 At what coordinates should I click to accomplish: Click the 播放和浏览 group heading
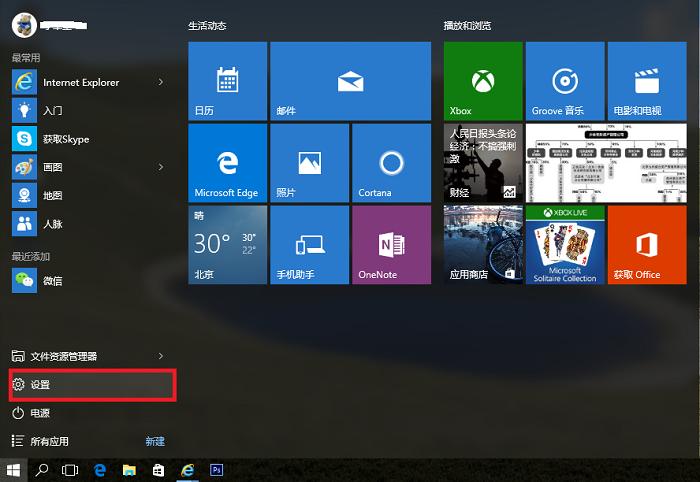(467, 26)
